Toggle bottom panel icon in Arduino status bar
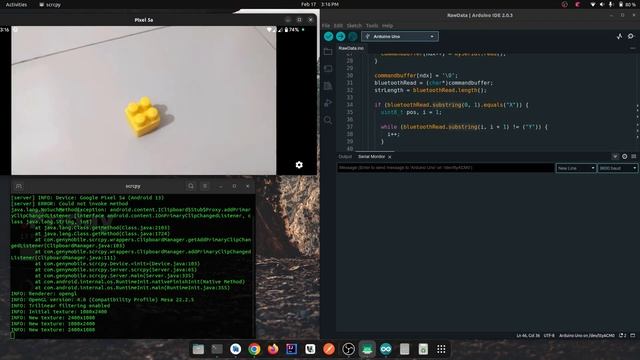This screenshot has height=360, width=640. click(x=633, y=336)
